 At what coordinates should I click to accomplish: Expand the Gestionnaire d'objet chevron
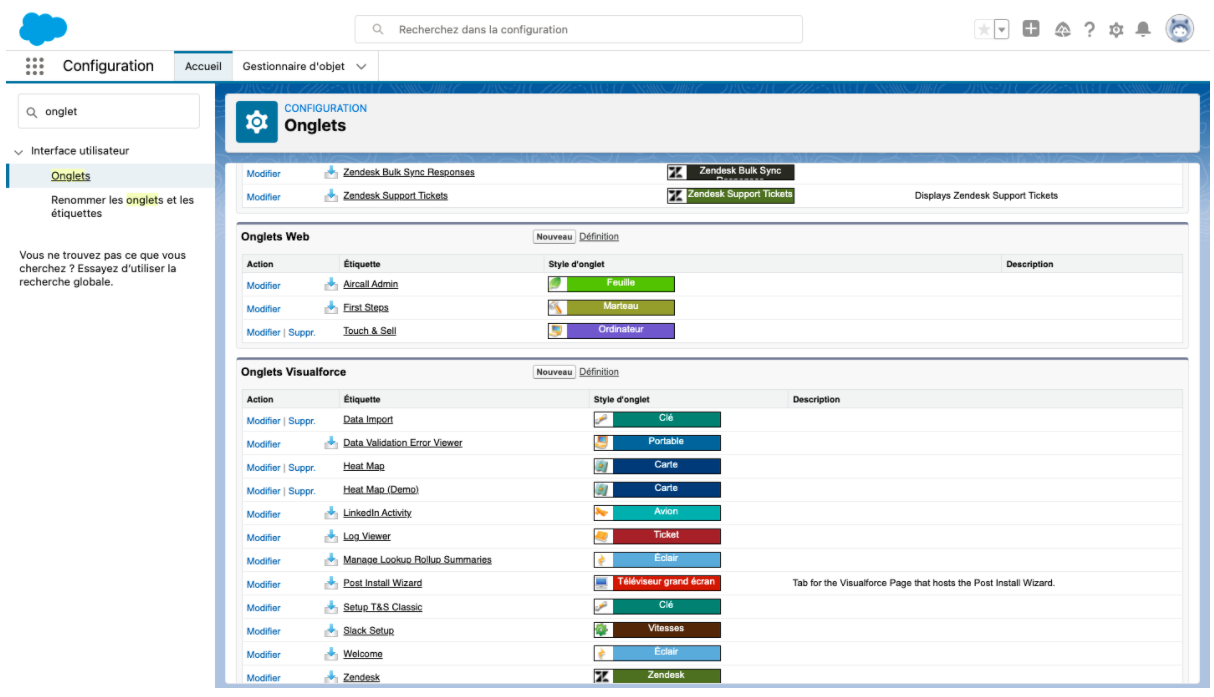361,66
